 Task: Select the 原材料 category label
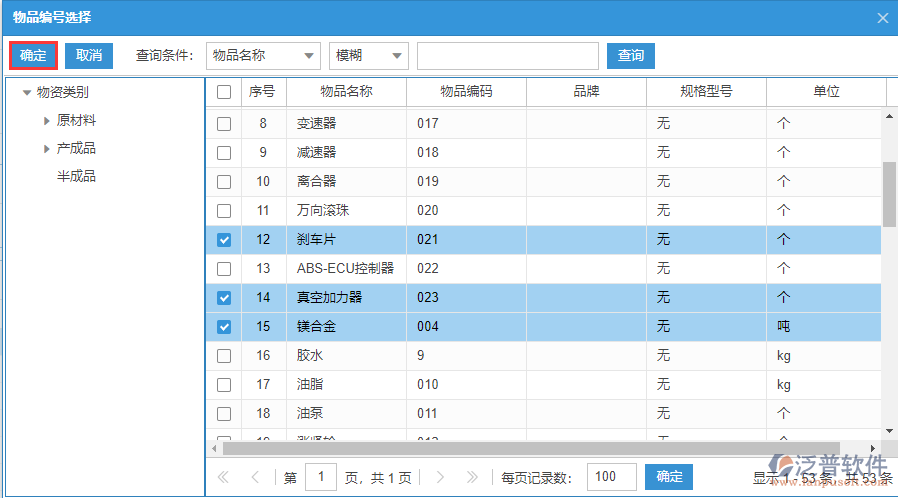pos(76,121)
